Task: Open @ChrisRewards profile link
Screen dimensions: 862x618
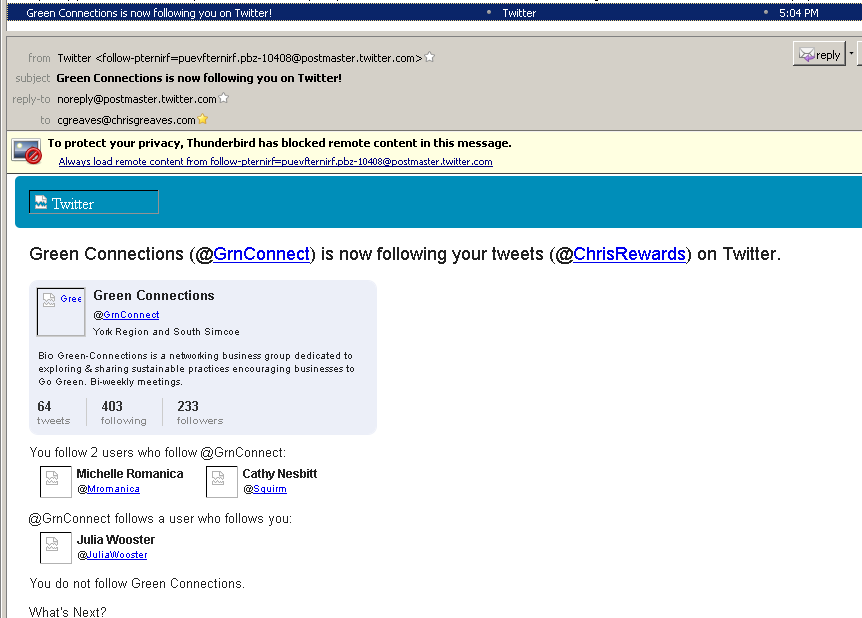Action: [629, 254]
